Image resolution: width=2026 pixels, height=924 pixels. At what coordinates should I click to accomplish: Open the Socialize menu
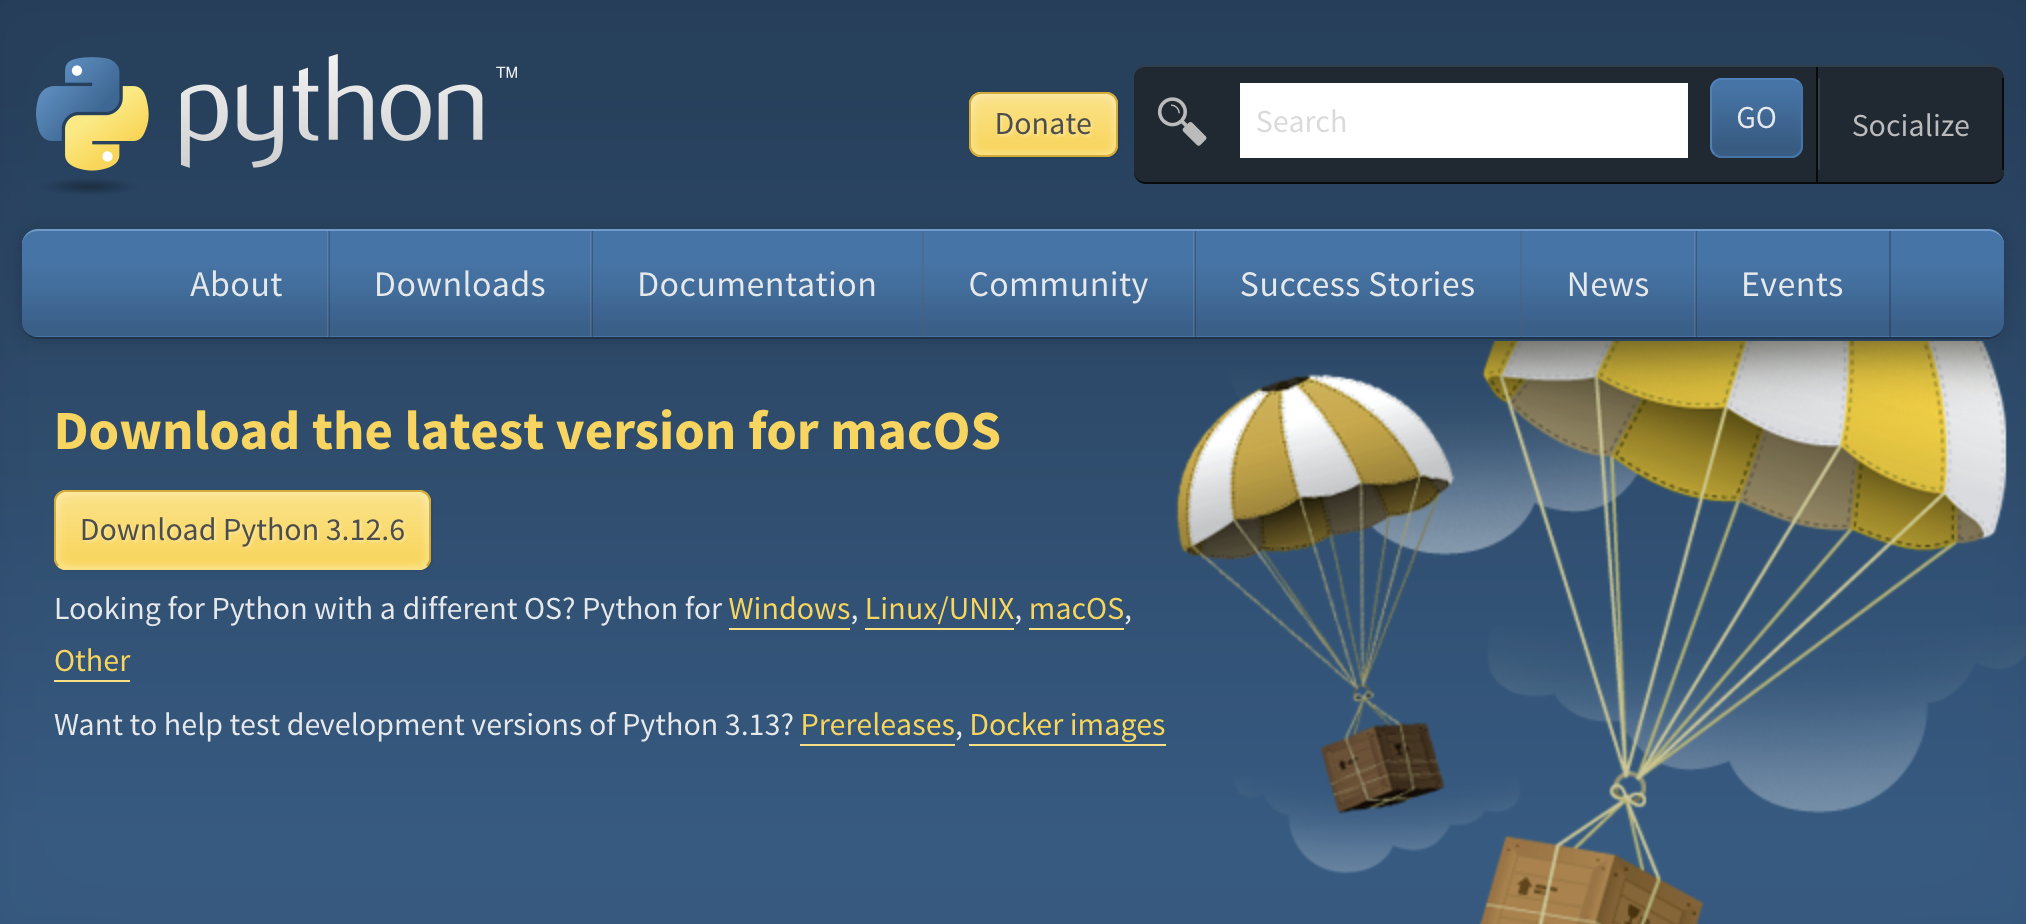1910,125
